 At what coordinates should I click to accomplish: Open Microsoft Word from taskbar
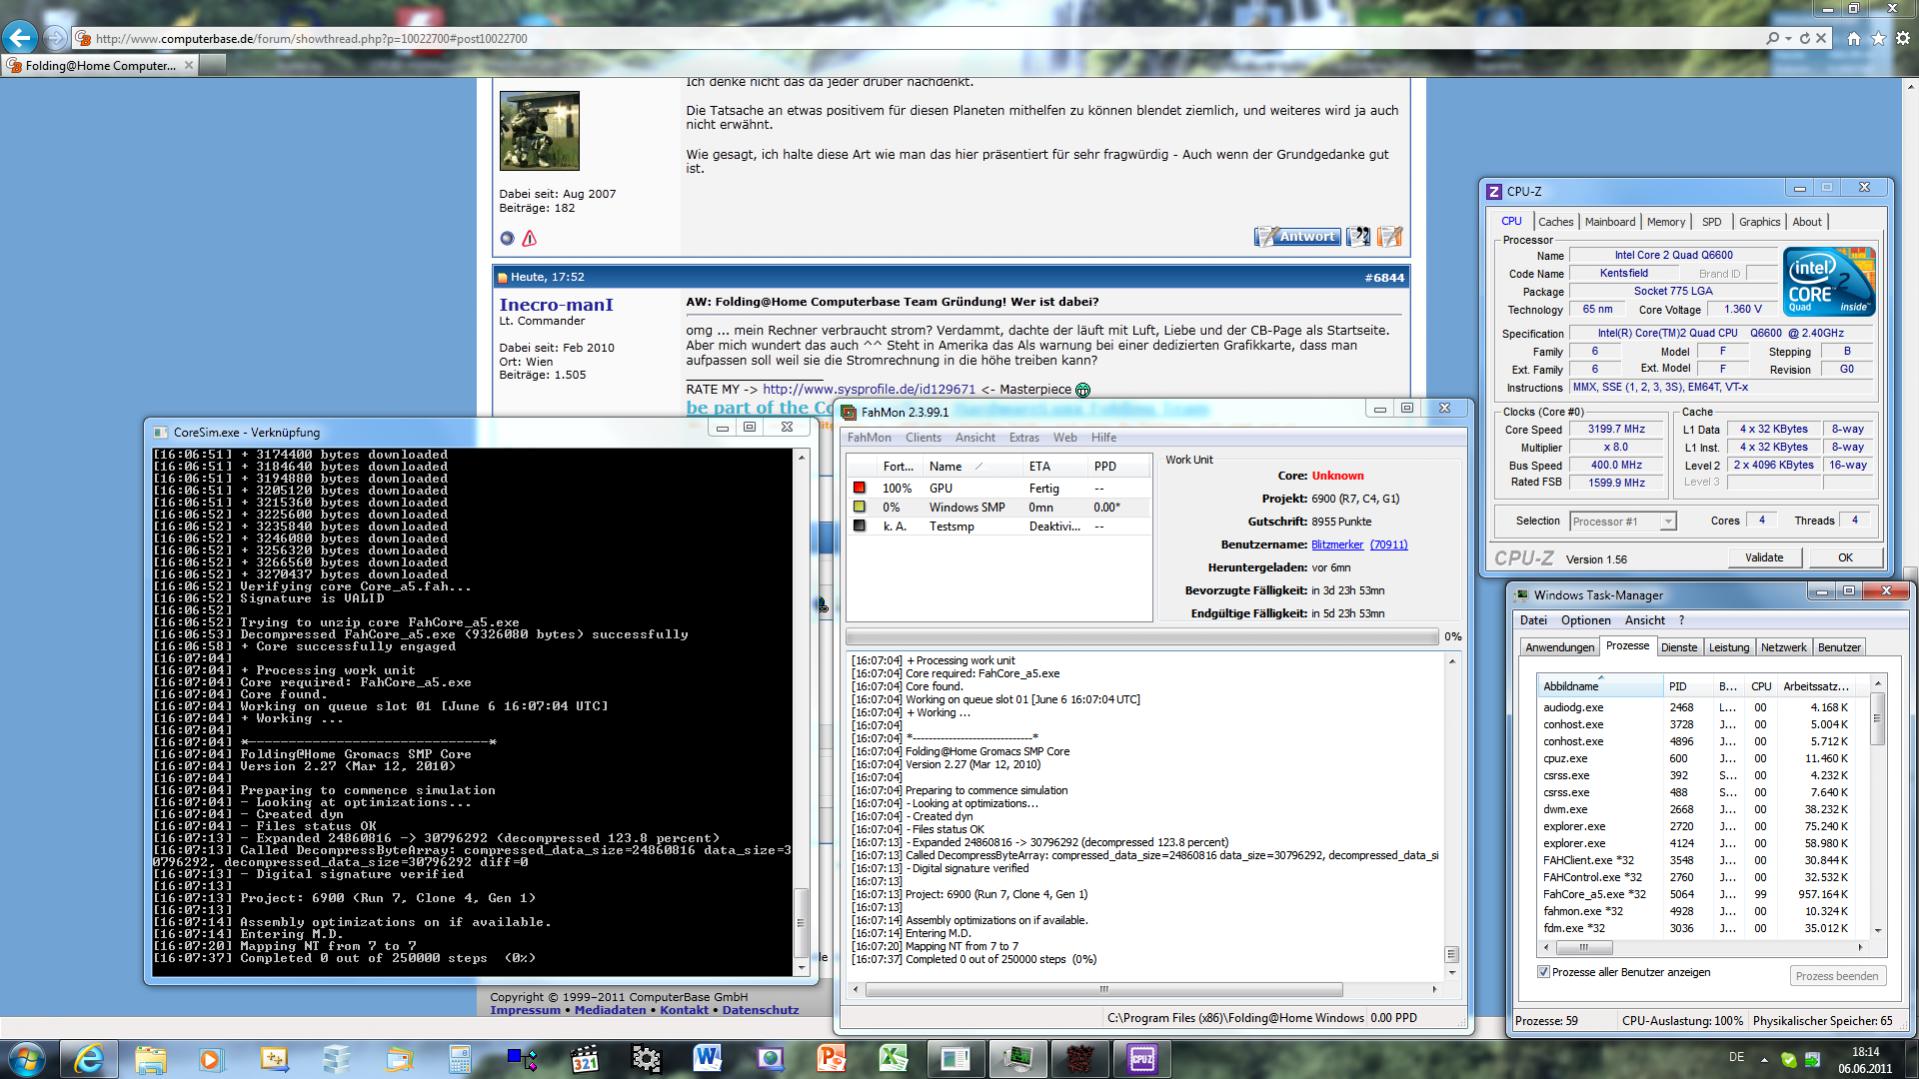click(707, 1059)
